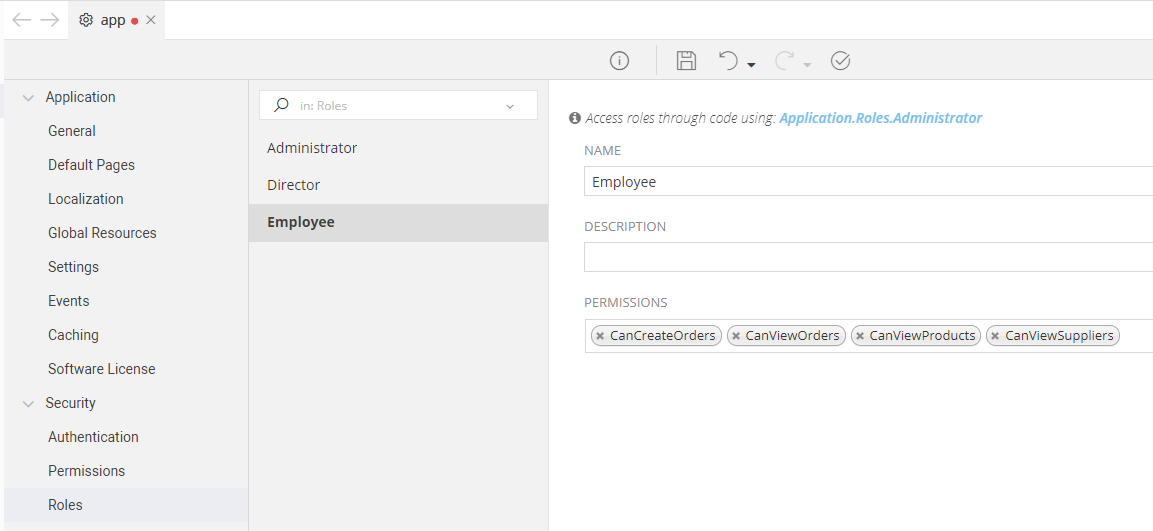Collapse the Application tree section

28,98
